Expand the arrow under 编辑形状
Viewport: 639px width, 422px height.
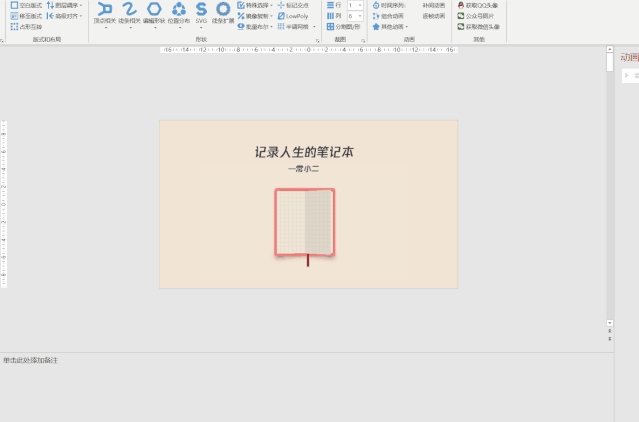click(x=155, y=28)
